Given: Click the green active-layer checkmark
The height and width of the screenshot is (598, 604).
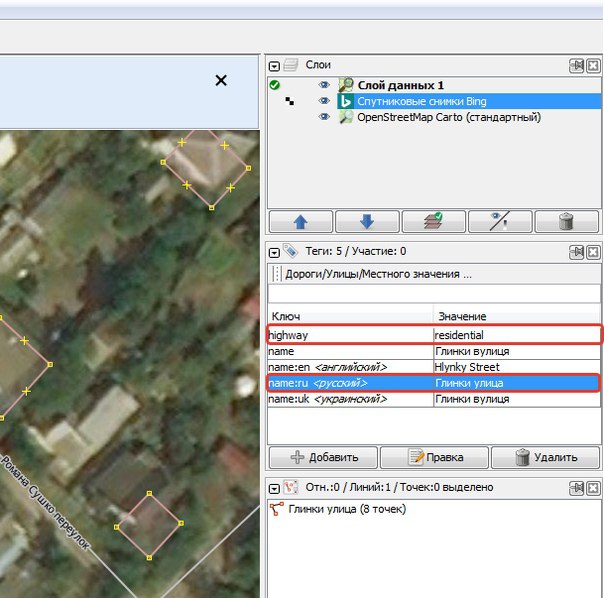Looking at the screenshot, I should pyautogui.click(x=275, y=85).
